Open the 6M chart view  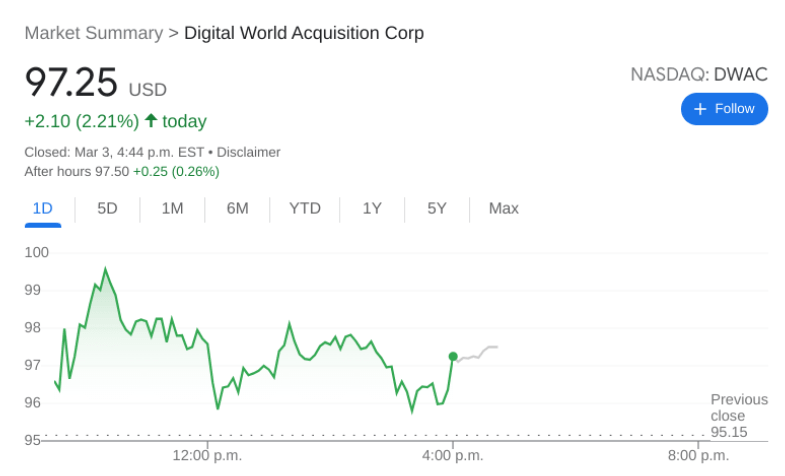point(237,208)
